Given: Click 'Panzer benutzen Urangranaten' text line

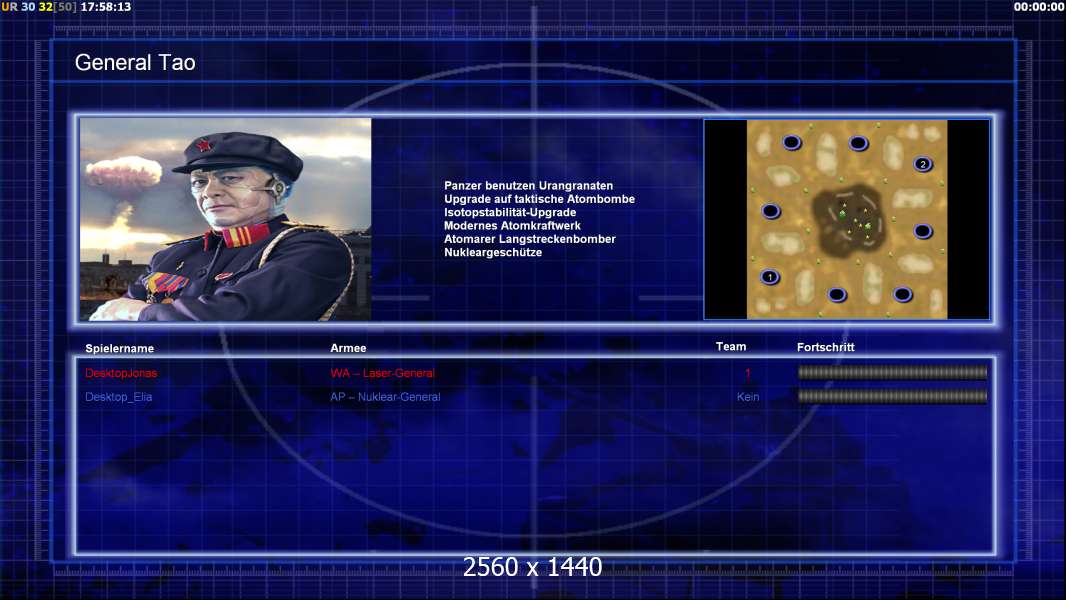Looking at the screenshot, I should coord(528,186).
